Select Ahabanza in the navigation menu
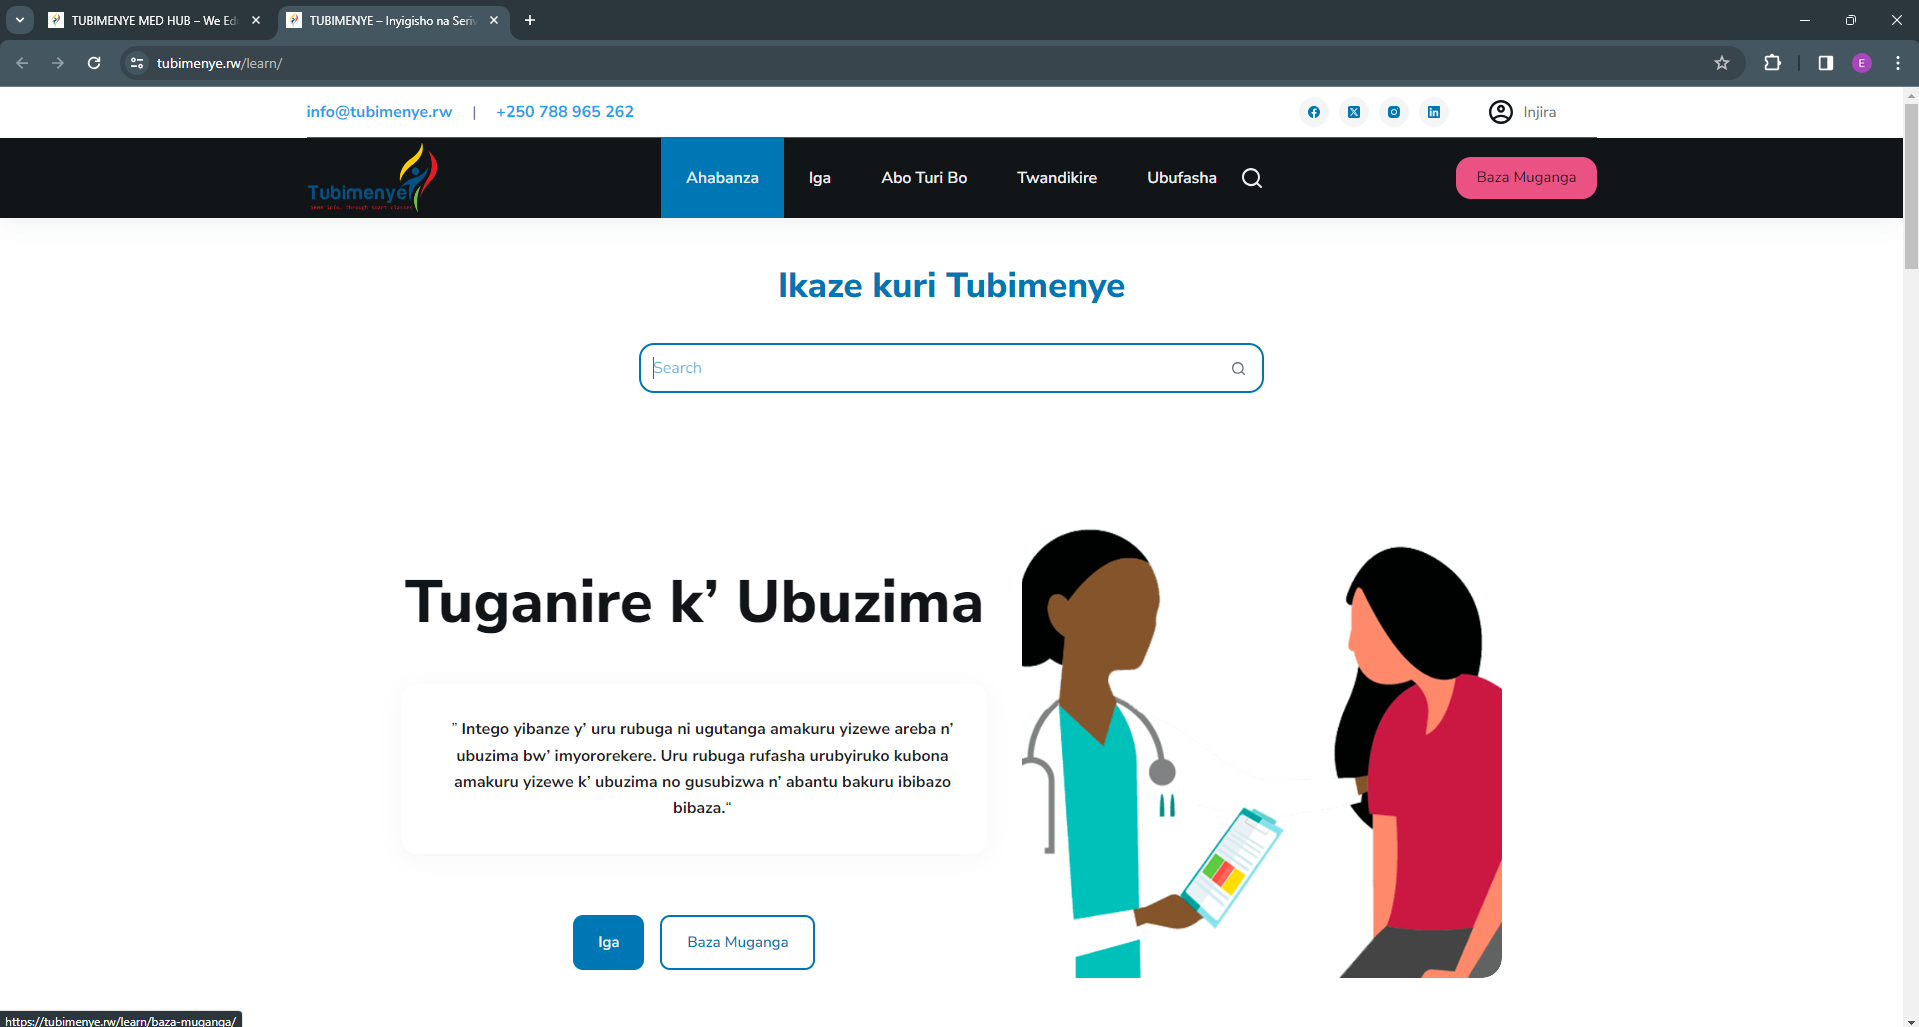The height and width of the screenshot is (1027, 1919). click(x=722, y=178)
